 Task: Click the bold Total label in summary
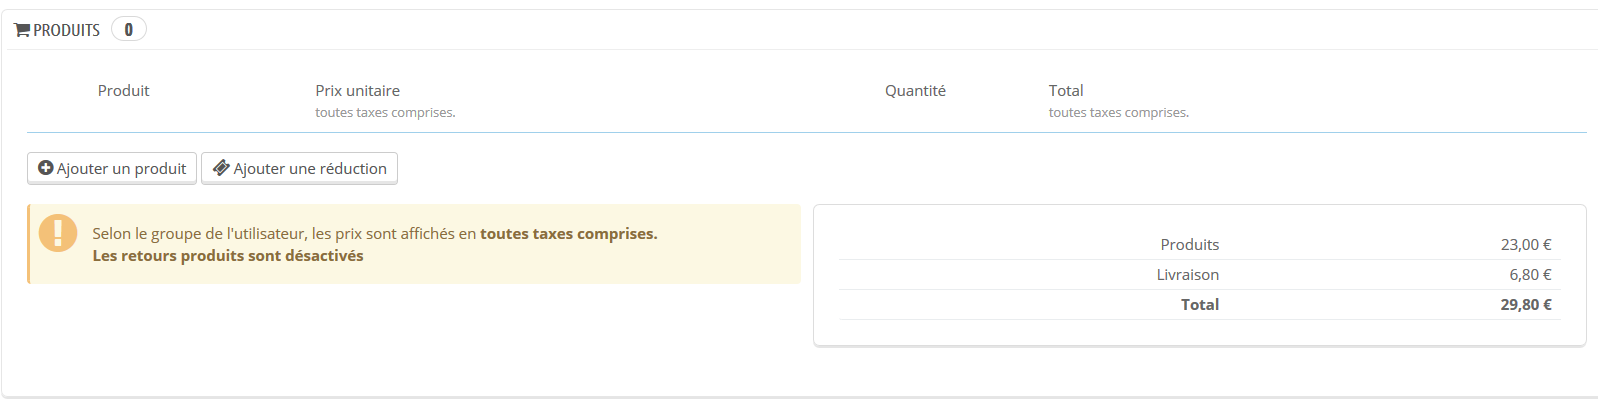(1200, 304)
